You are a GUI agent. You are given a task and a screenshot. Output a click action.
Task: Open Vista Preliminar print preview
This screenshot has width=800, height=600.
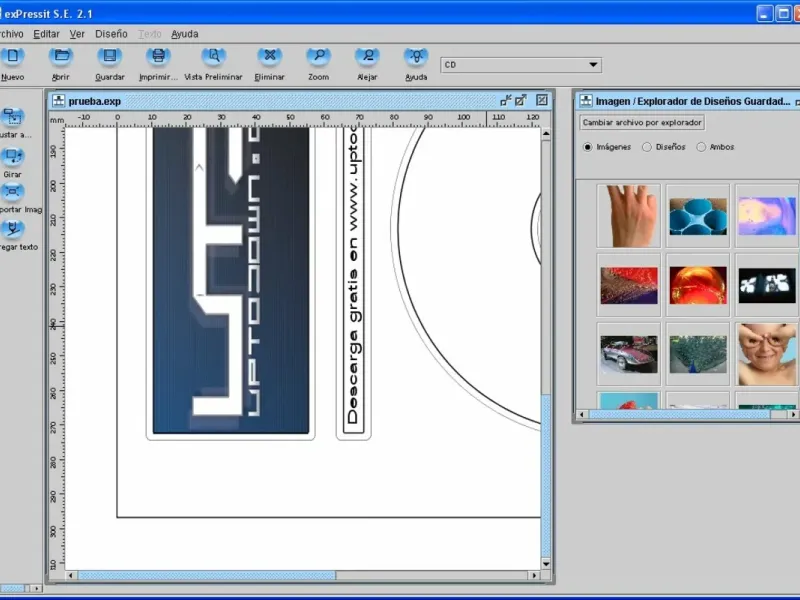[213, 57]
